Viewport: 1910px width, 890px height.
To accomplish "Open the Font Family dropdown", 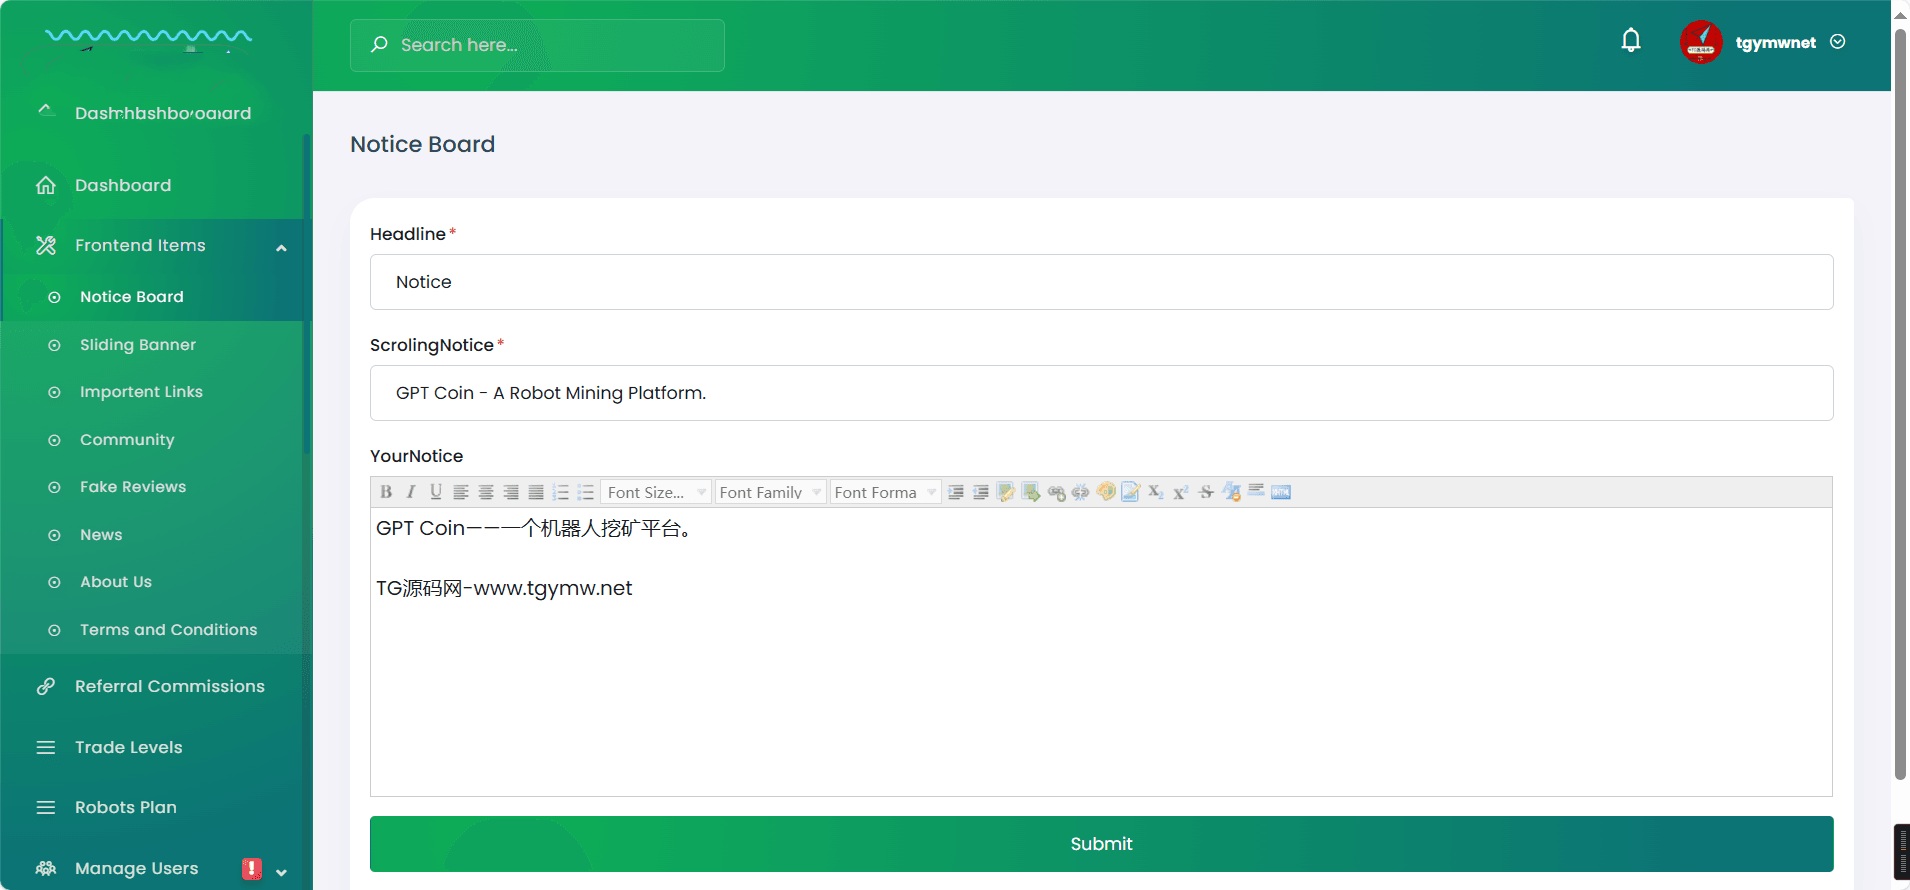I will click(x=770, y=492).
